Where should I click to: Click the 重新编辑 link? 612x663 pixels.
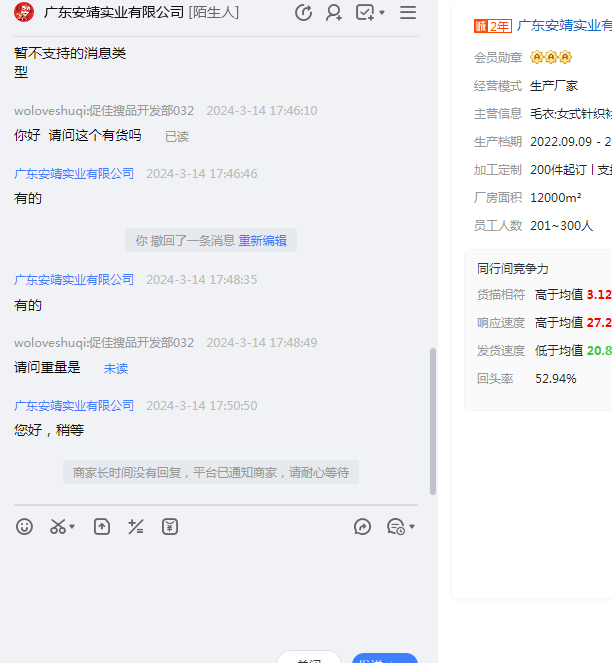(x=262, y=240)
